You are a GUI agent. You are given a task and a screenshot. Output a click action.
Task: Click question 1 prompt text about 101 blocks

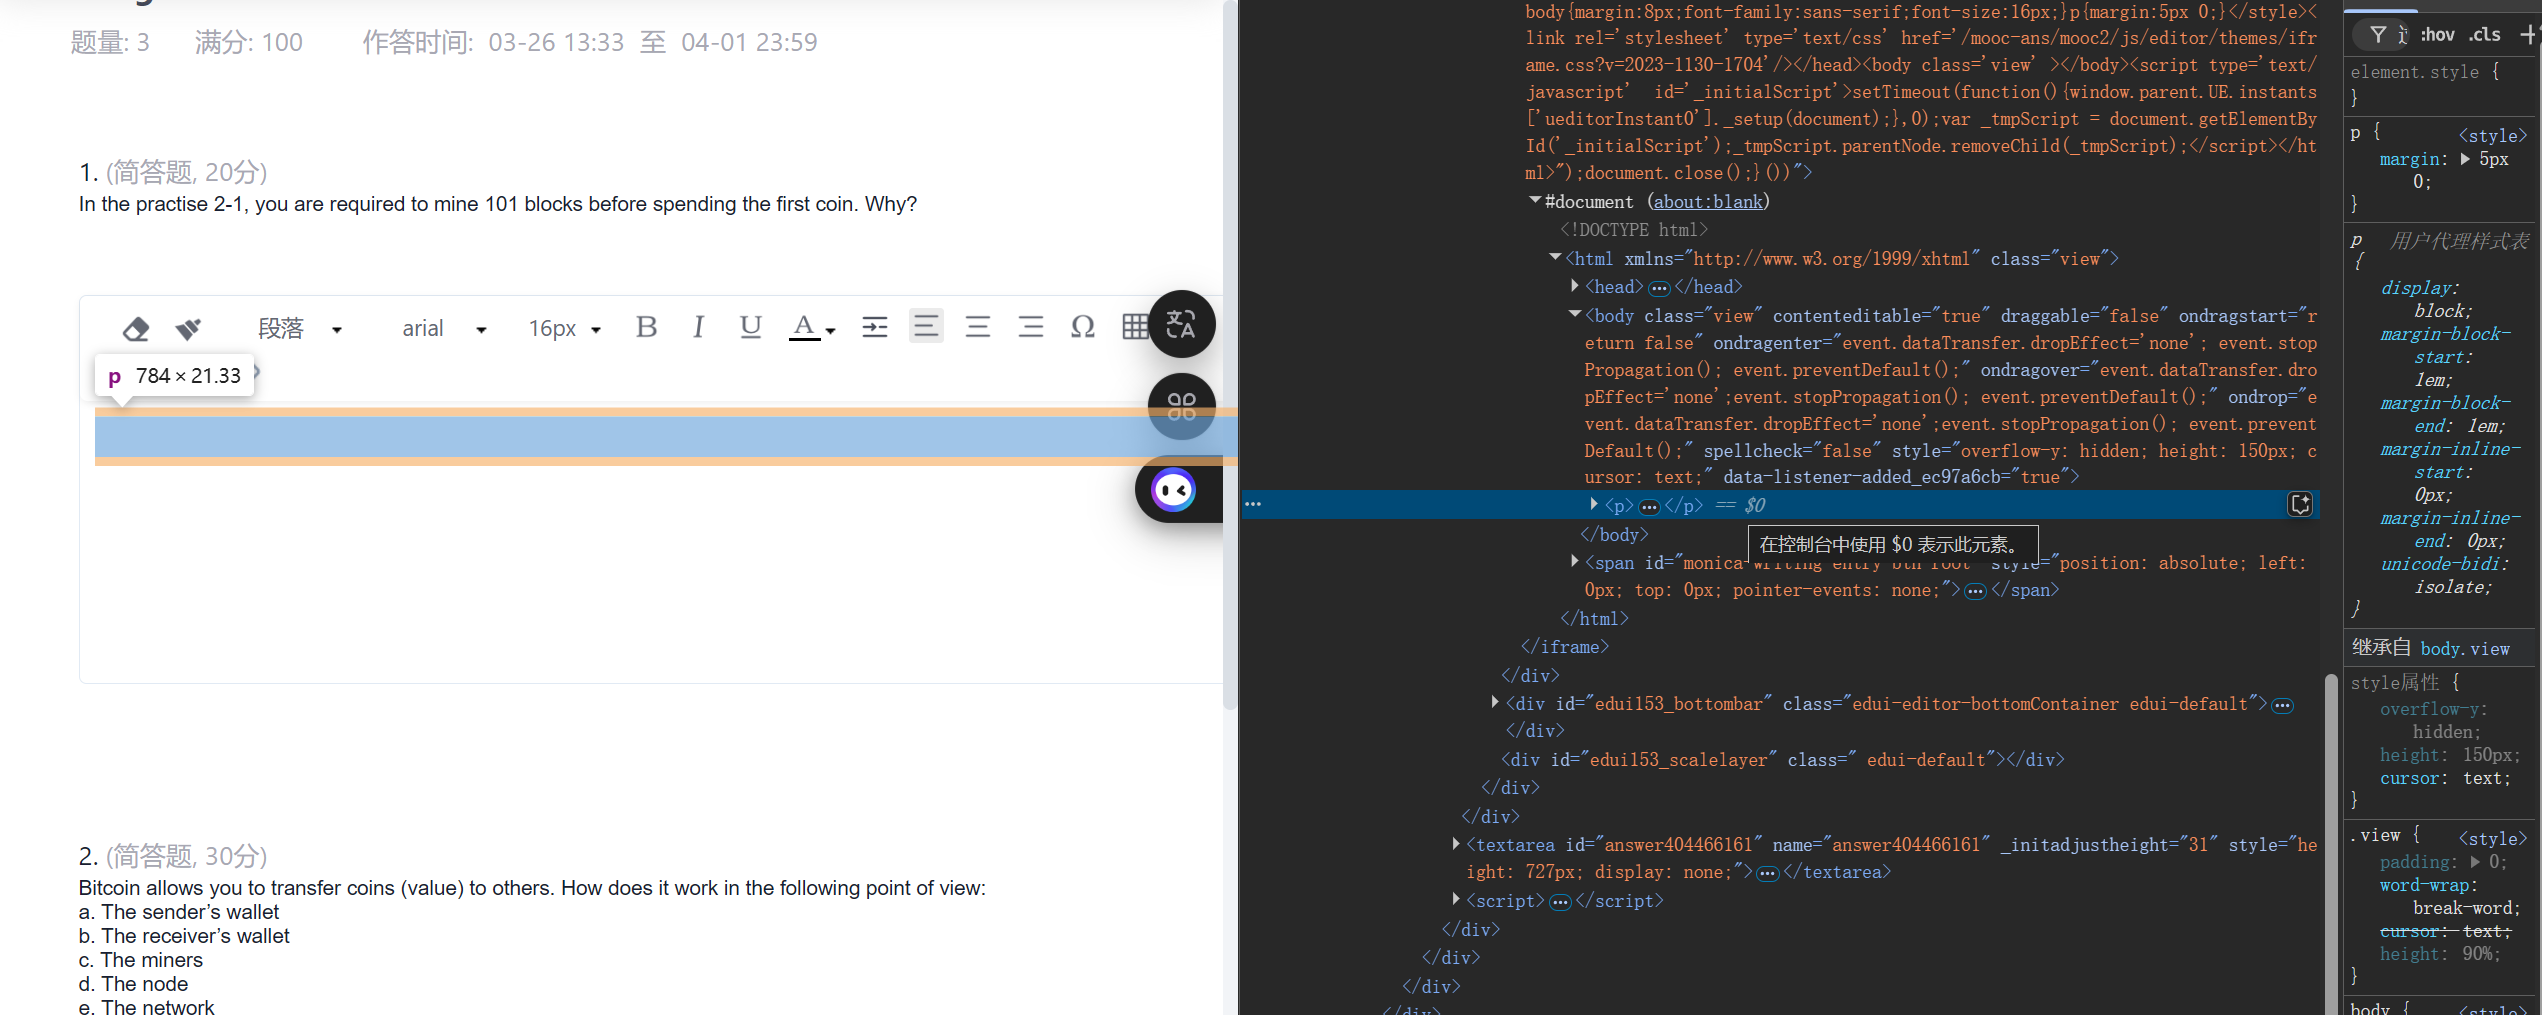tap(498, 204)
